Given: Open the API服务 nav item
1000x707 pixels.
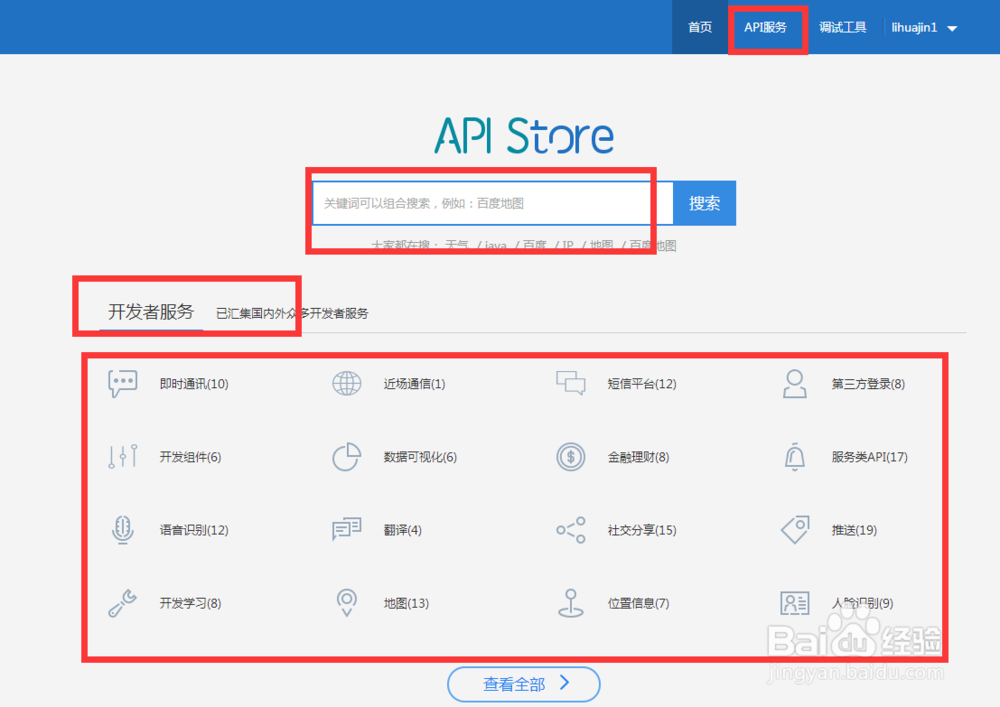Looking at the screenshot, I should (x=765, y=27).
